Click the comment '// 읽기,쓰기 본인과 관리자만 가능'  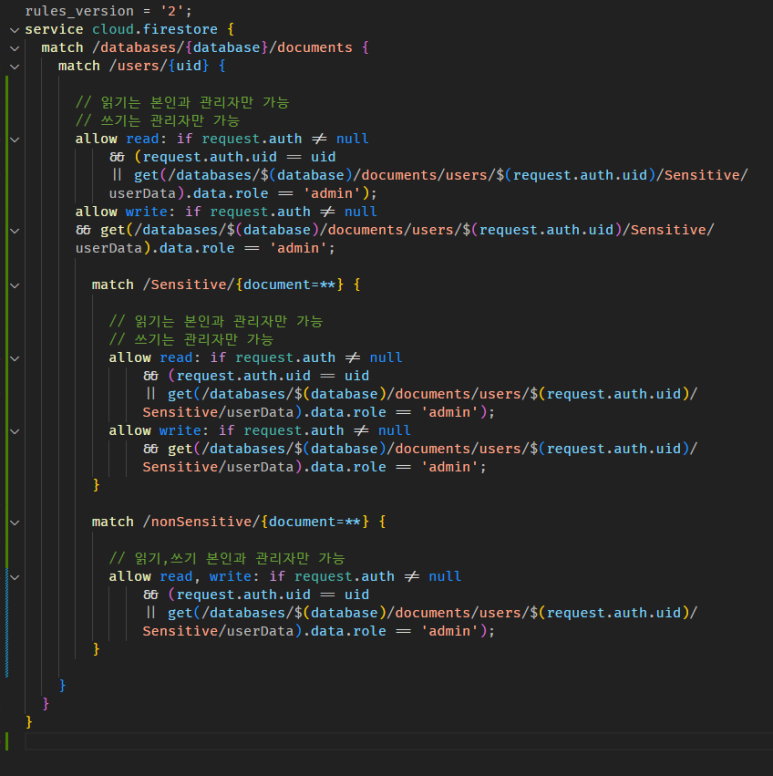pos(227,558)
